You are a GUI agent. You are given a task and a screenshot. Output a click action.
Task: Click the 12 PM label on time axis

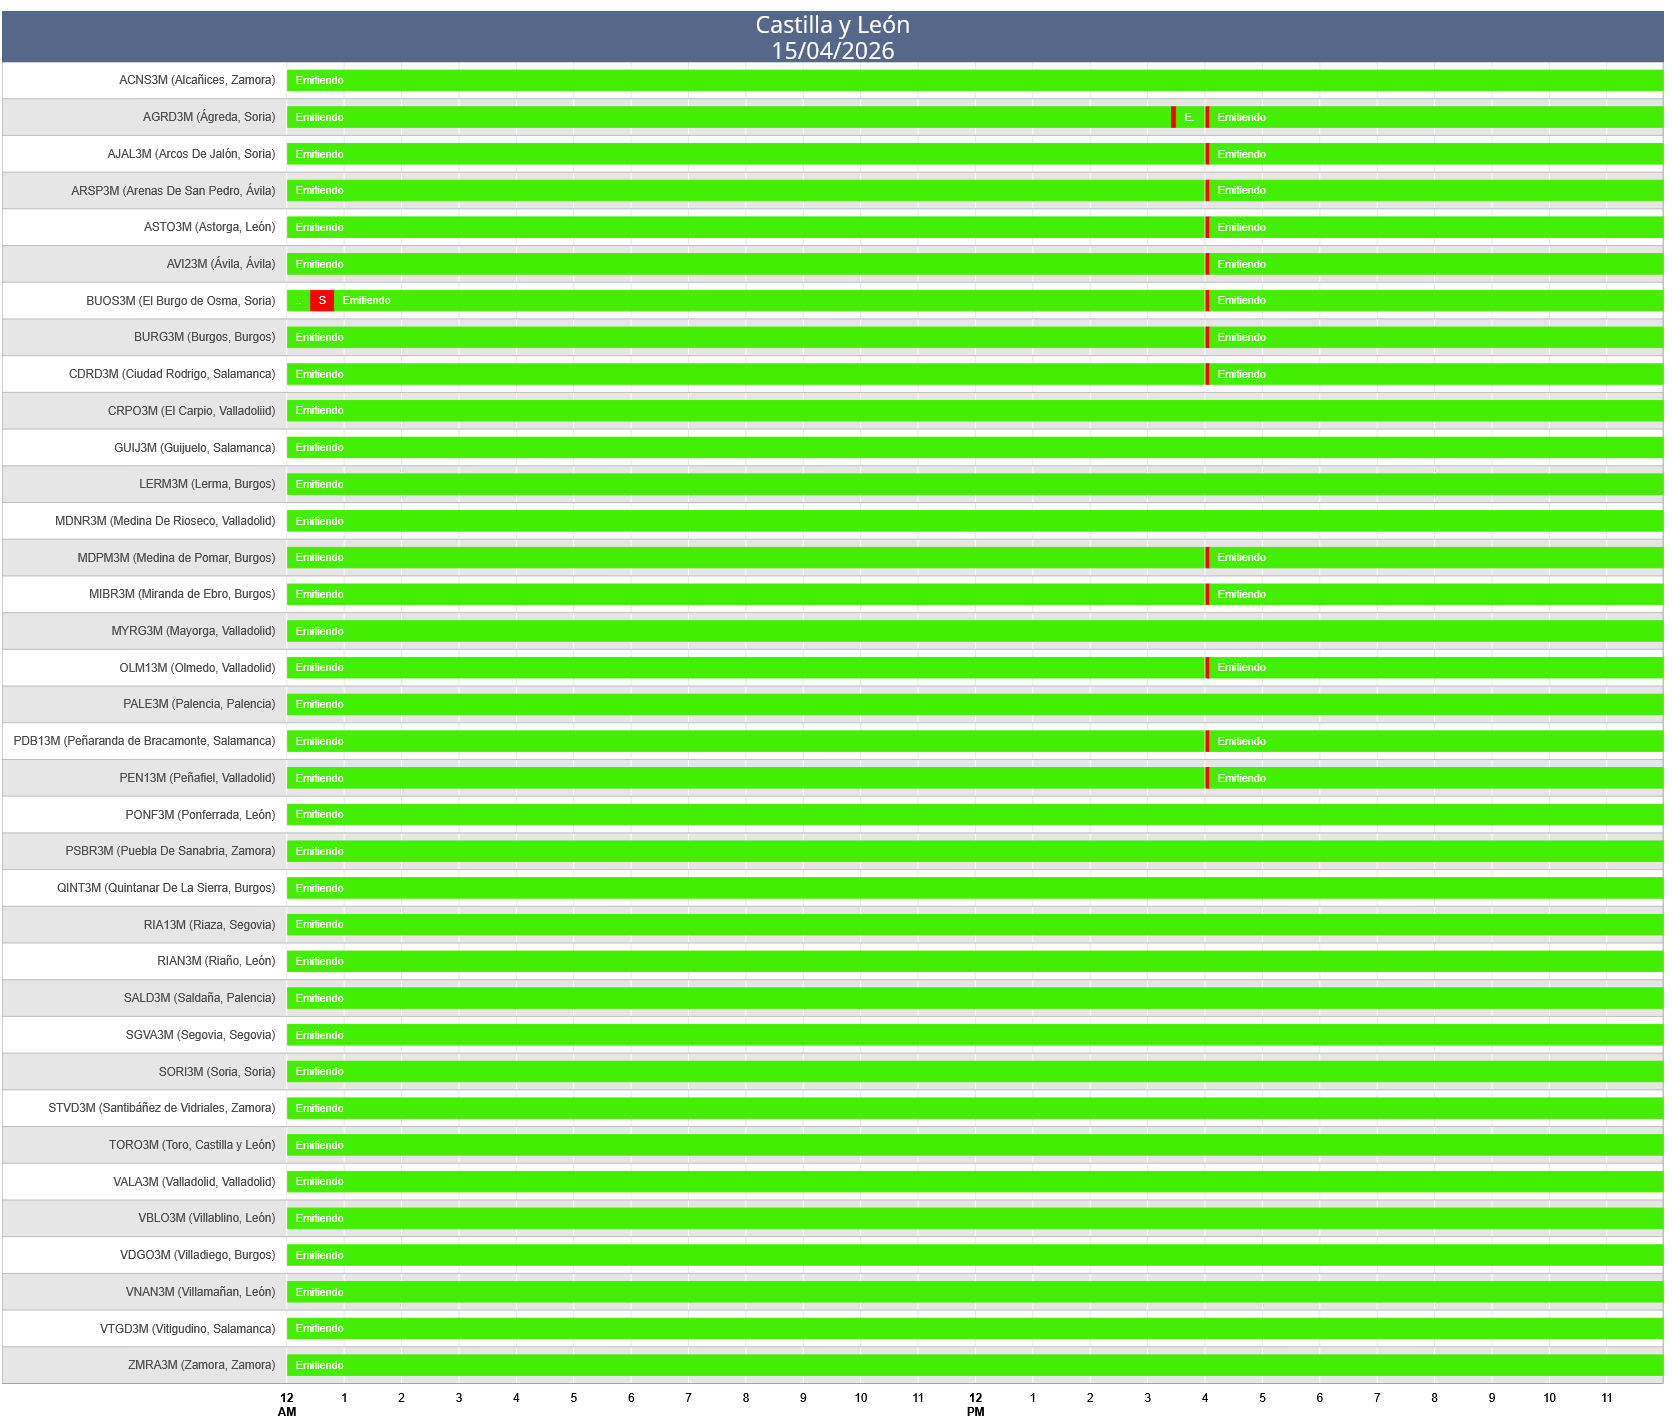coord(975,1404)
